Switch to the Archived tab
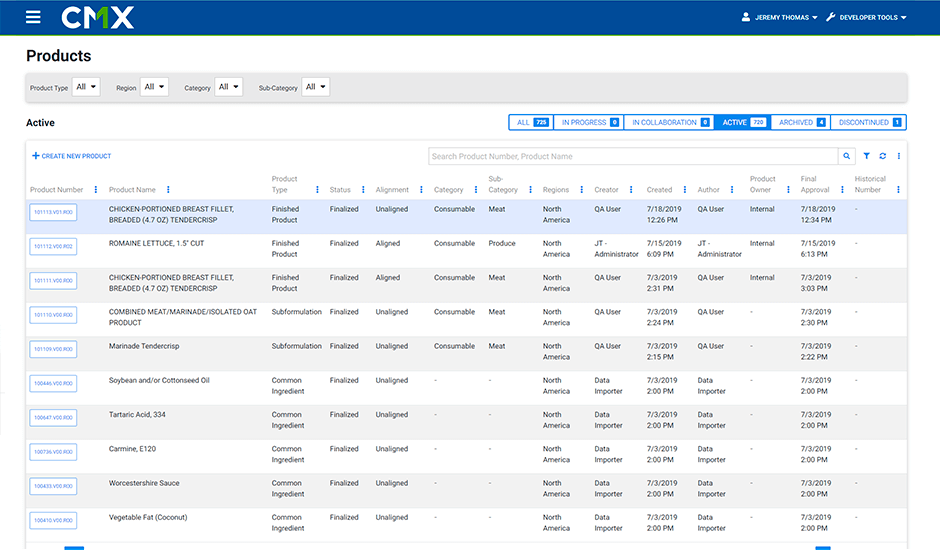Image resolution: width=940 pixels, height=550 pixels. pos(801,122)
